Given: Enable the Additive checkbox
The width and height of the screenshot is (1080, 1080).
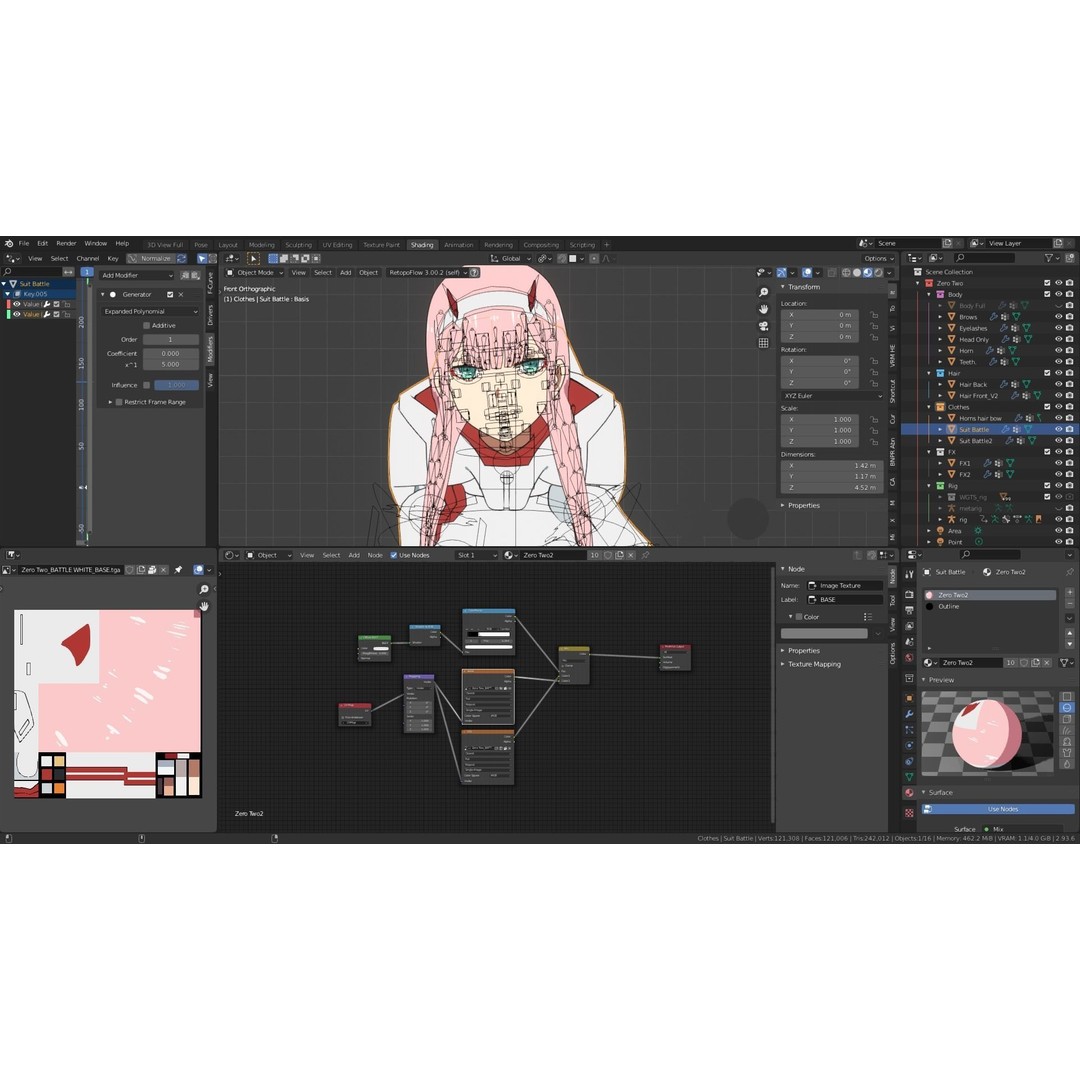Looking at the screenshot, I should coord(146,325).
